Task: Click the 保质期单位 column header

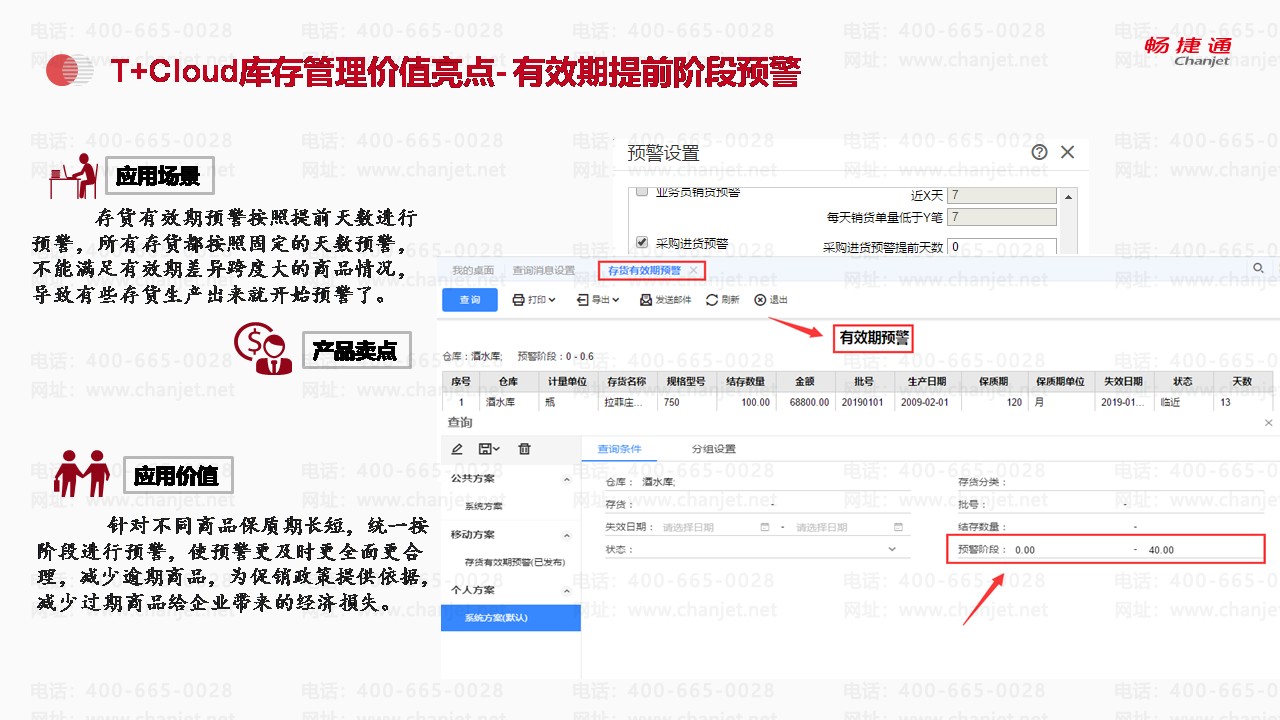Action: (x=1060, y=382)
